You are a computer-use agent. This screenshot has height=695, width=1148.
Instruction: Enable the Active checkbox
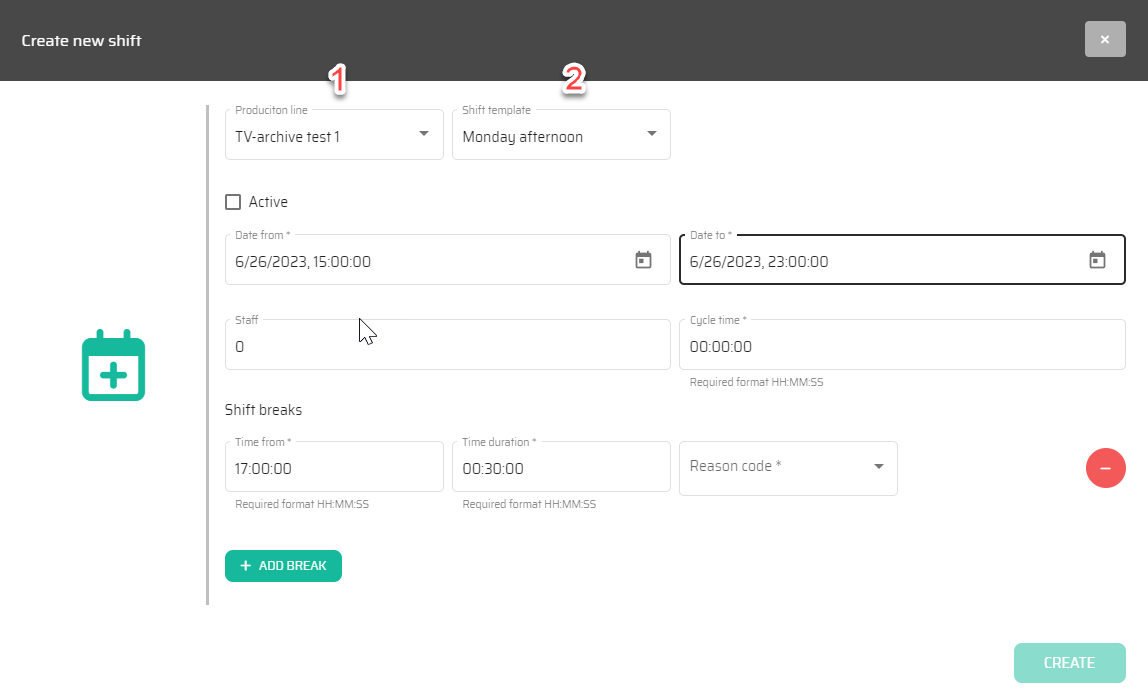pyautogui.click(x=233, y=202)
